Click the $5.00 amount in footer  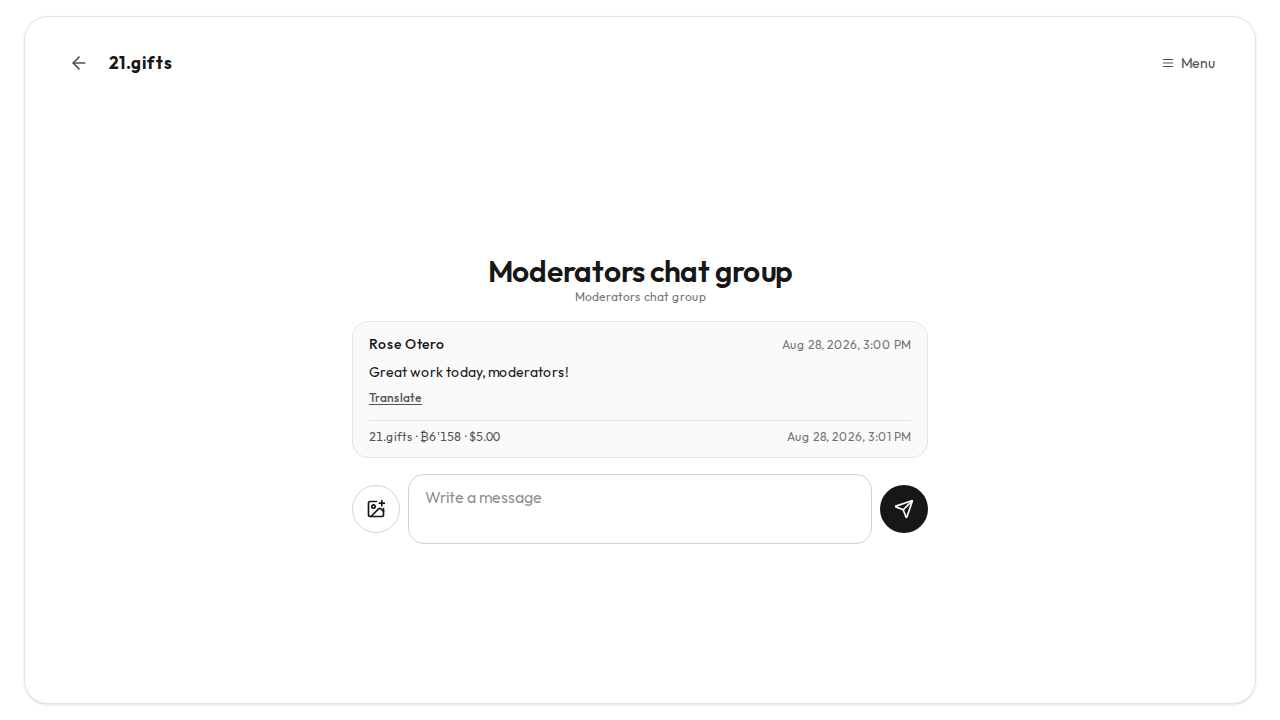coord(485,437)
